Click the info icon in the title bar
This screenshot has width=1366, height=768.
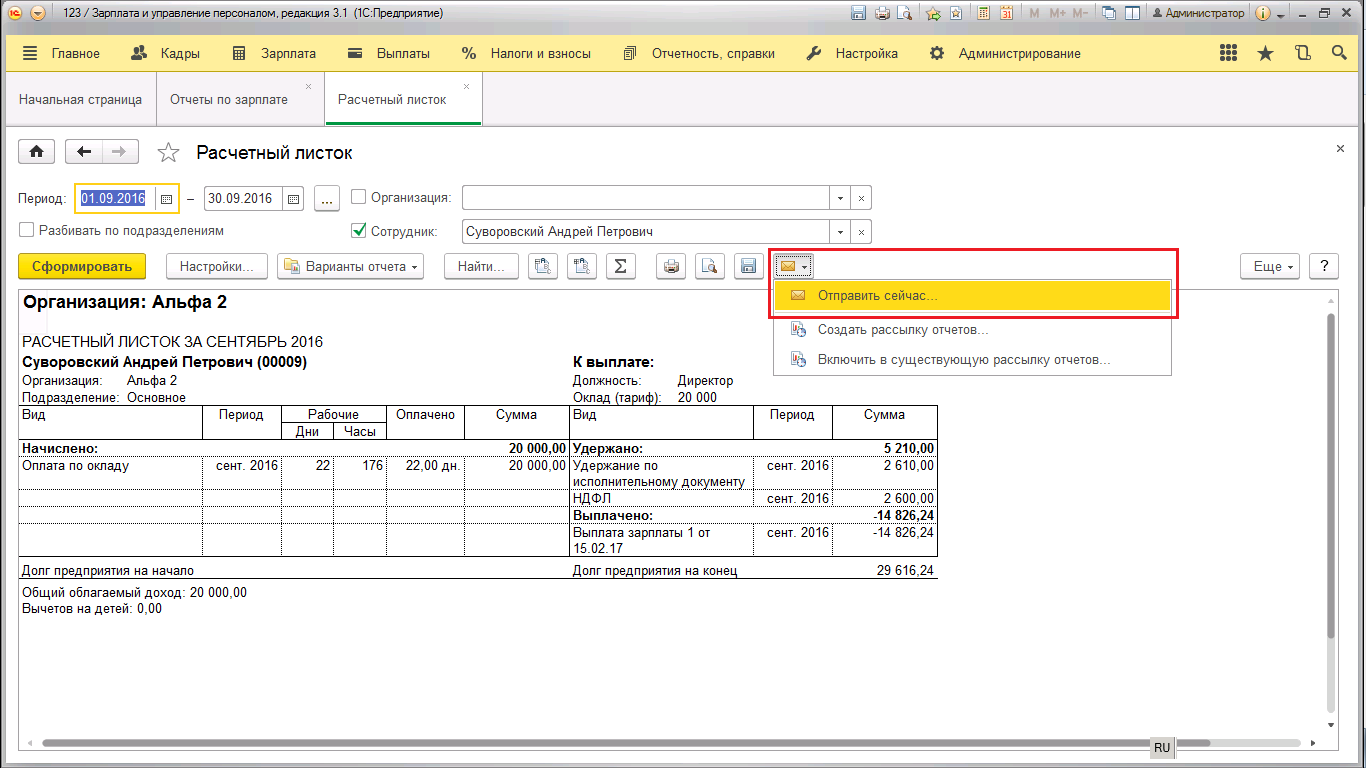point(1262,13)
